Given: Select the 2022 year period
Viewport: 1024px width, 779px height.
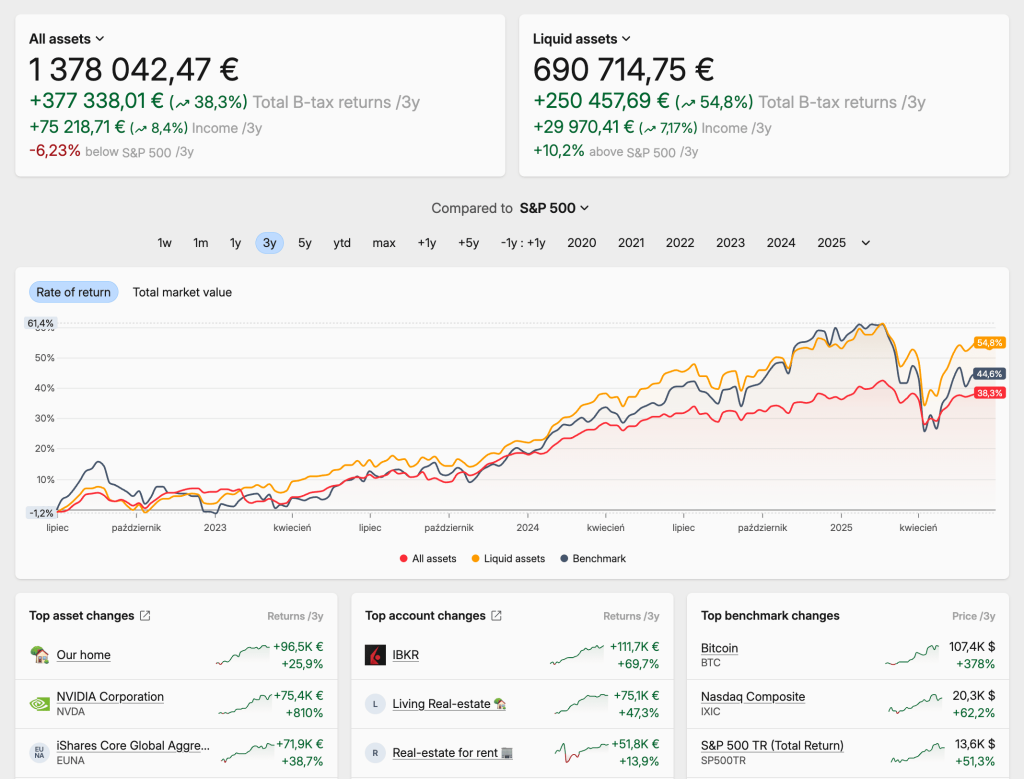Looking at the screenshot, I should pyautogui.click(x=680, y=243).
